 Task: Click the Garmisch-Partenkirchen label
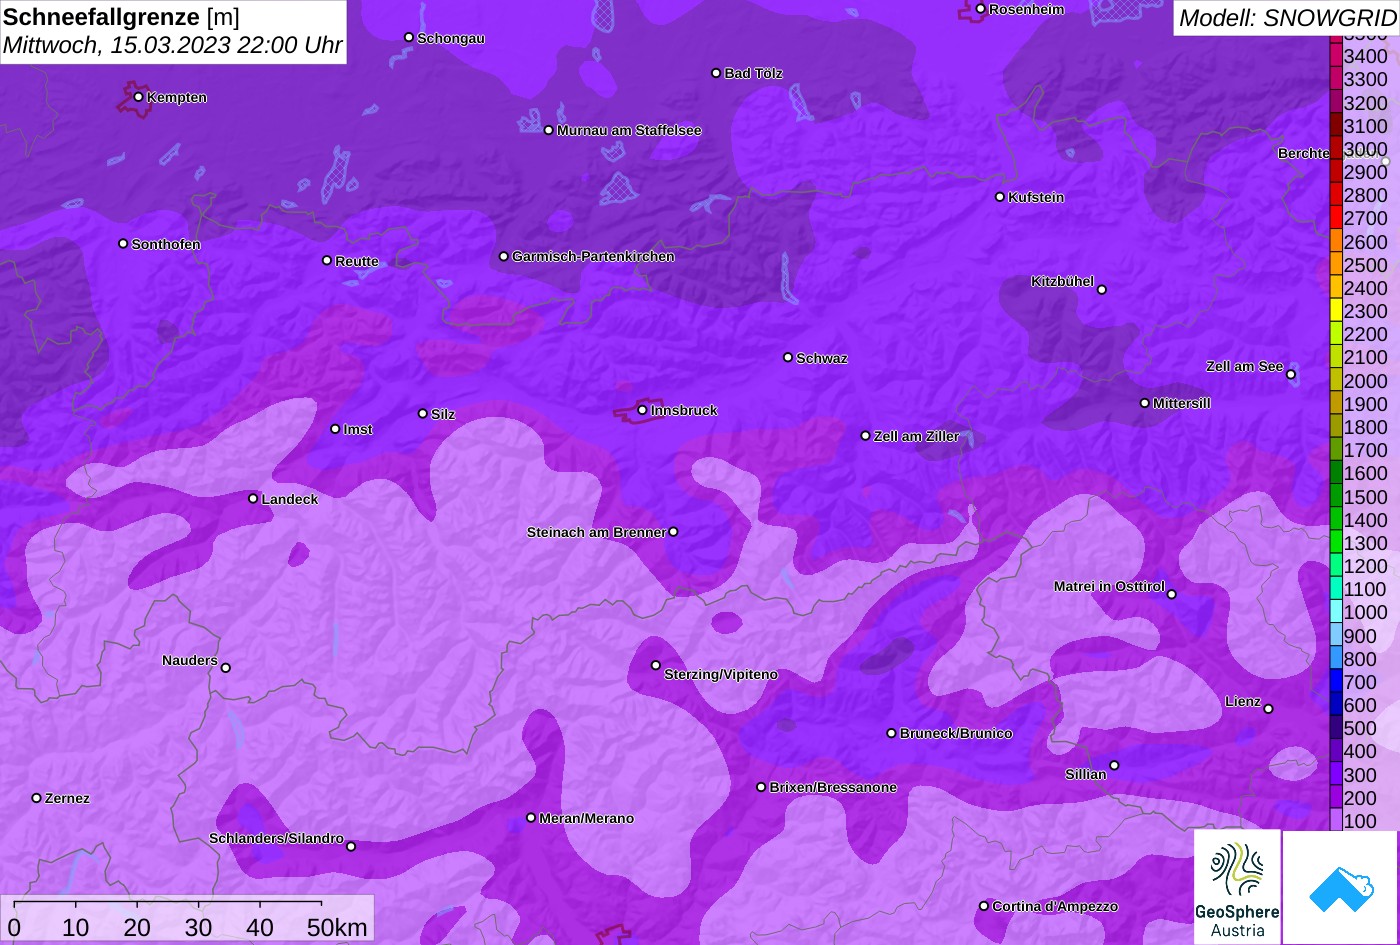(593, 256)
